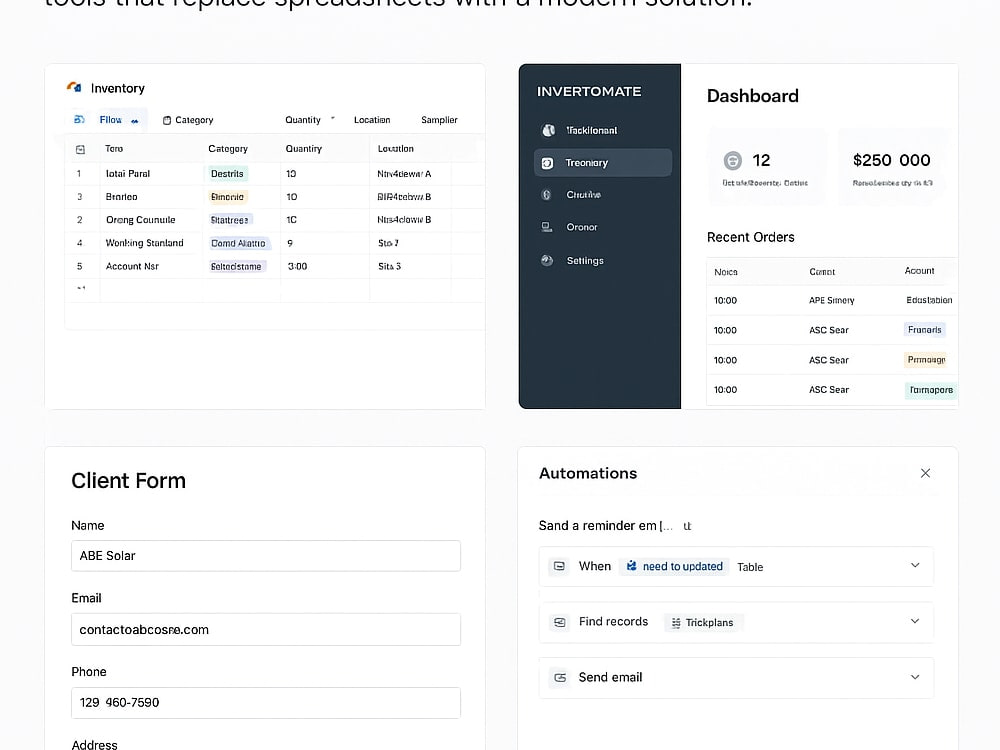Expand the Send email step

915,677
